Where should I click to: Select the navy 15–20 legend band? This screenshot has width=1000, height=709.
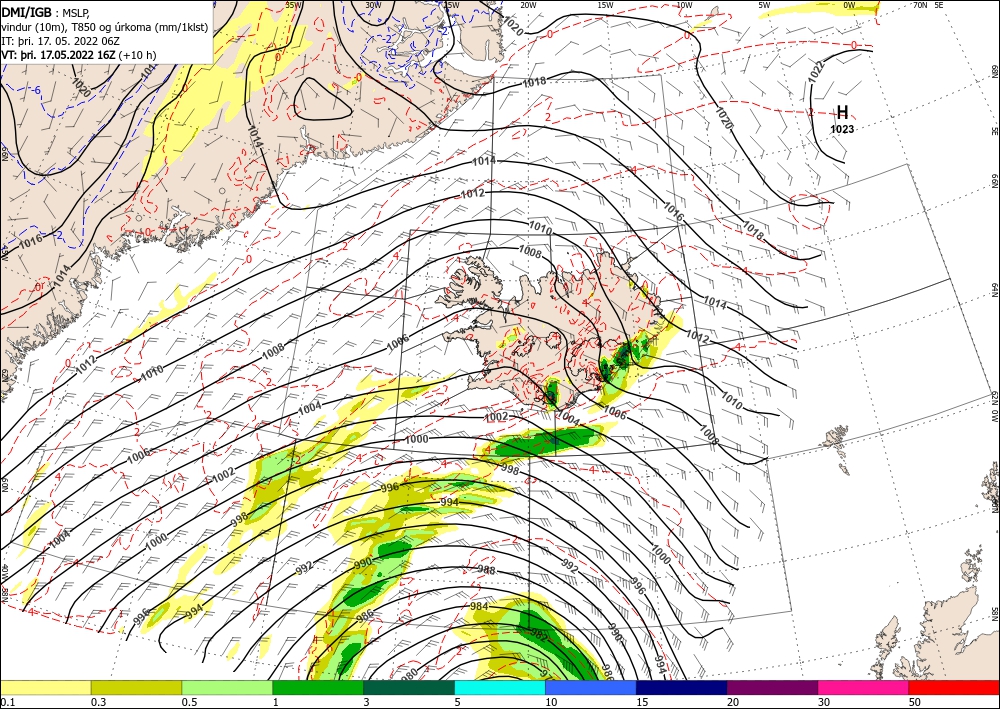click(682, 688)
